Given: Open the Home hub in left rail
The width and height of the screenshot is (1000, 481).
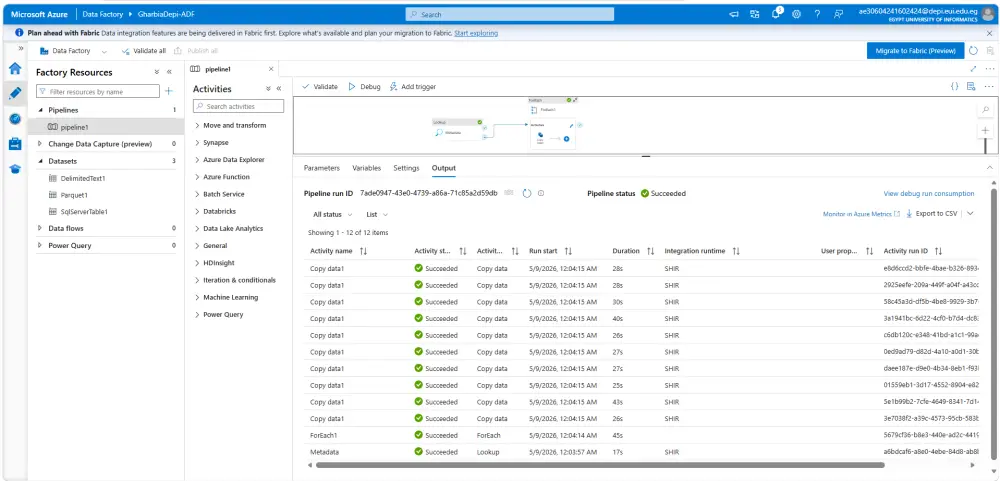Looking at the screenshot, I should 15,69.
